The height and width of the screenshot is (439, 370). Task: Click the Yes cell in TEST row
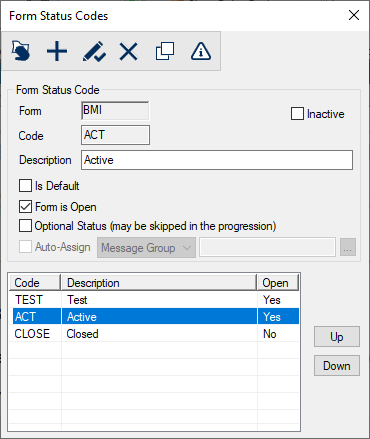(278, 300)
